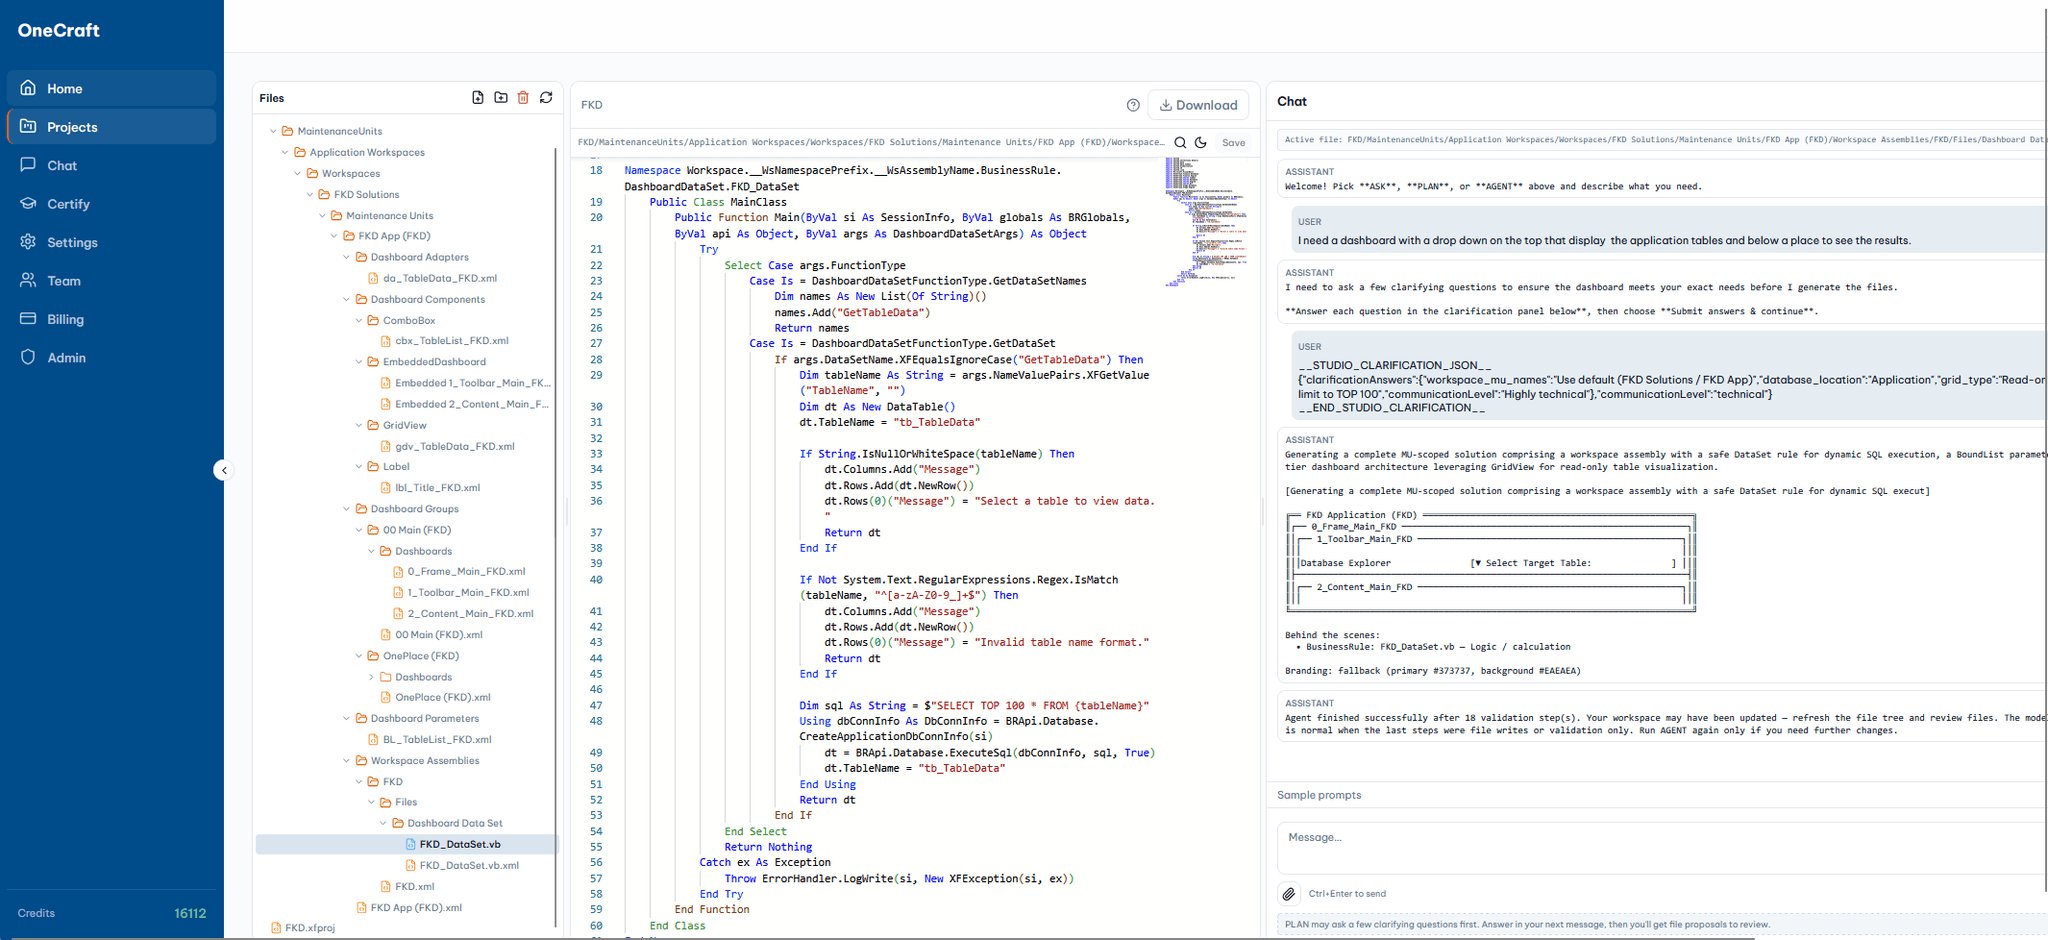
Task: Open file BL_TableList_FKD.xml
Action: pos(437,740)
